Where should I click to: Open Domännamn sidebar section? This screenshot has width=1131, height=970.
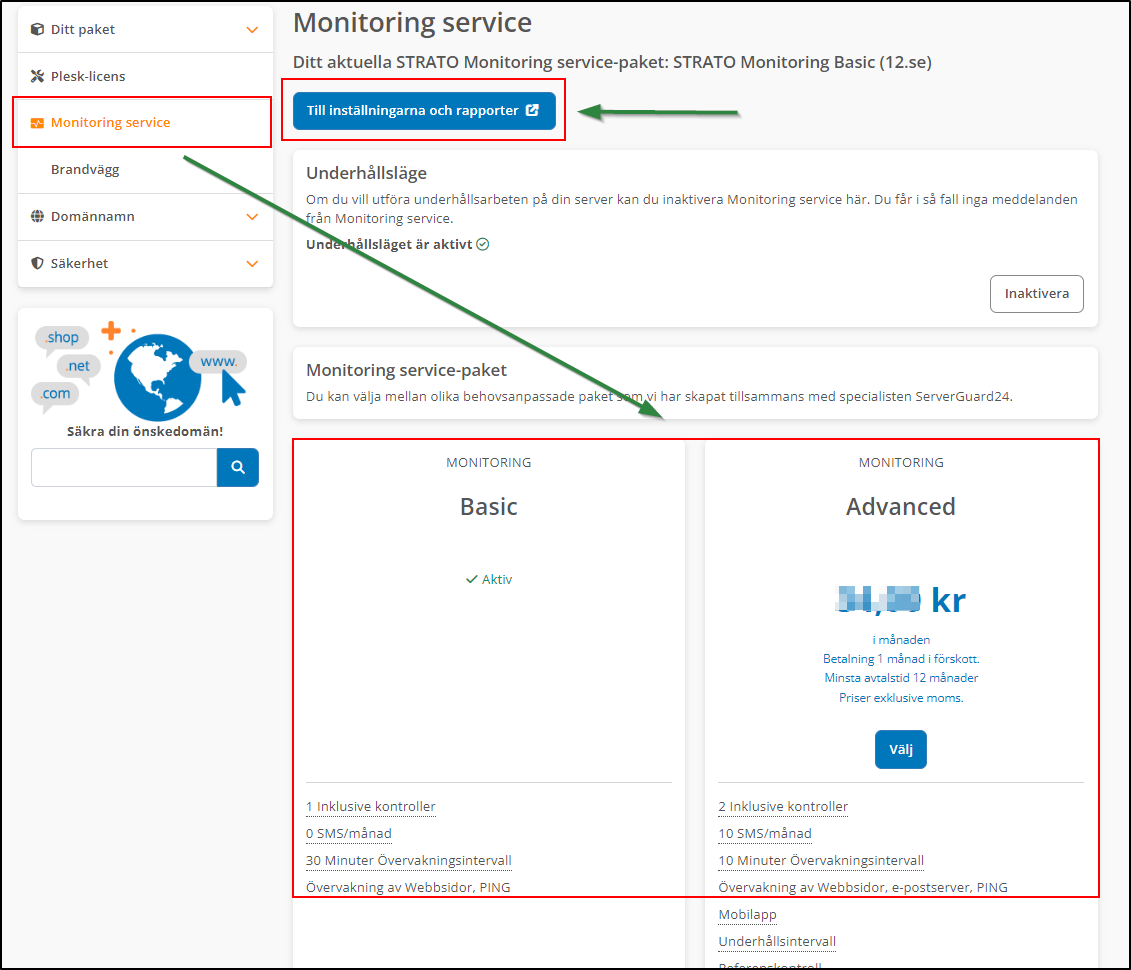[145, 216]
